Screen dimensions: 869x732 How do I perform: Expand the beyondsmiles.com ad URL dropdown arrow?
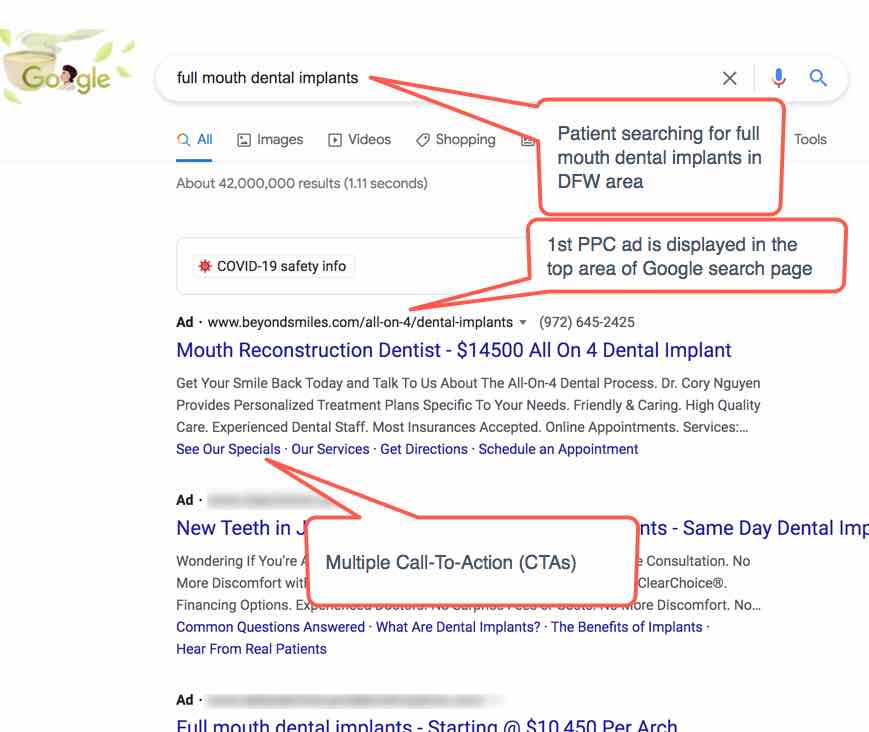[x=523, y=323]
